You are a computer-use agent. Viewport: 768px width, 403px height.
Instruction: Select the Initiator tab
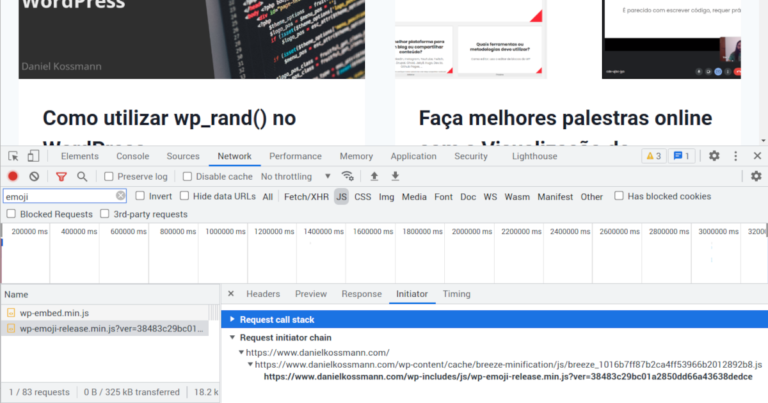pos(412,294)
